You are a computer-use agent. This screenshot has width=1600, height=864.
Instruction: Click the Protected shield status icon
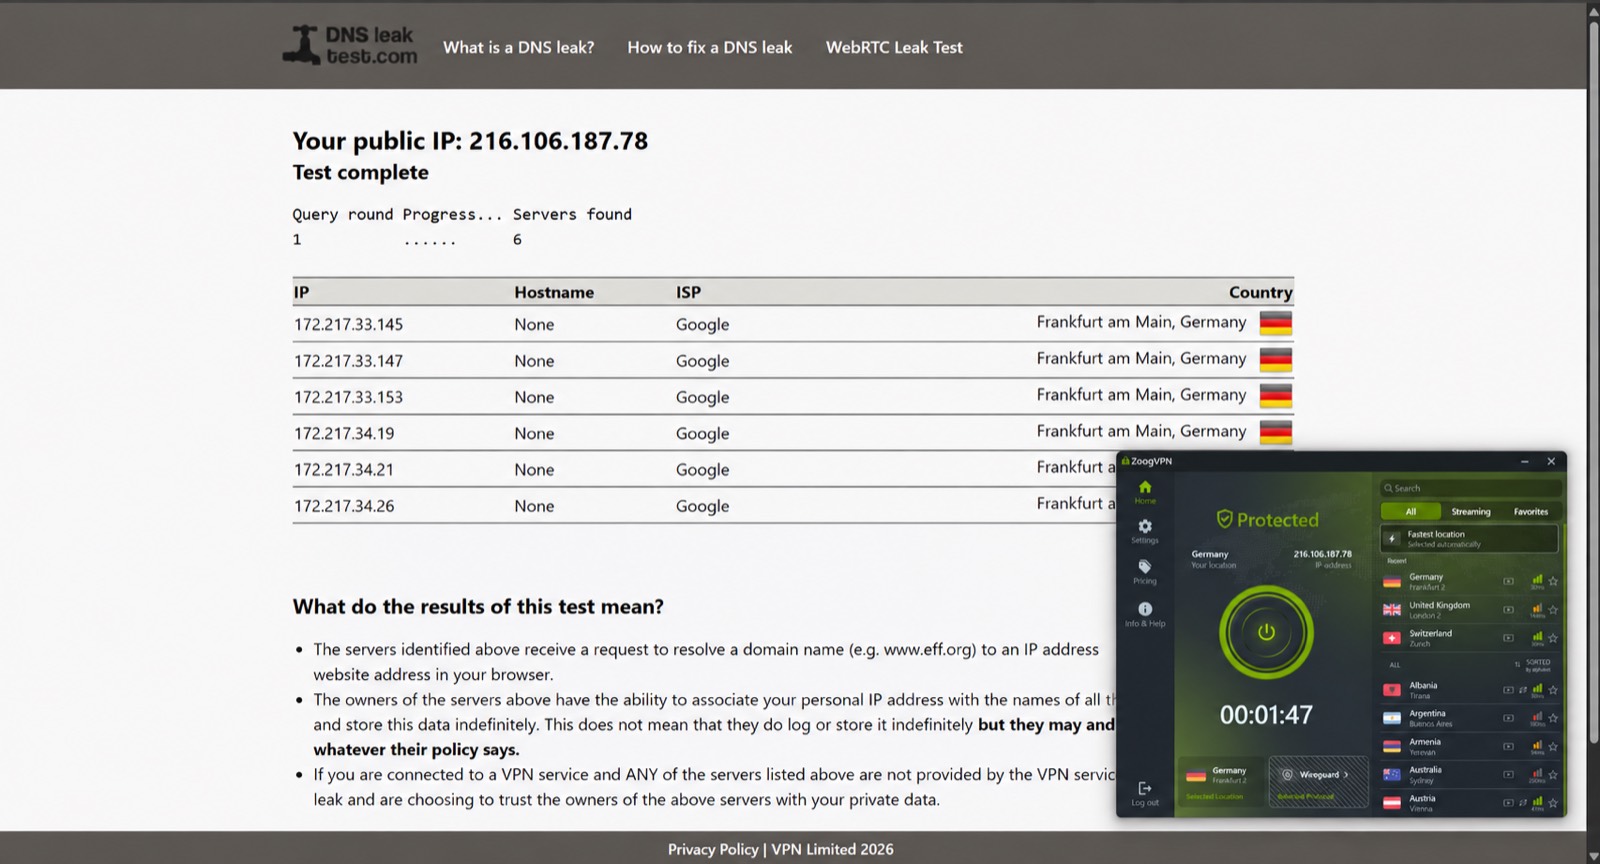1224,519
